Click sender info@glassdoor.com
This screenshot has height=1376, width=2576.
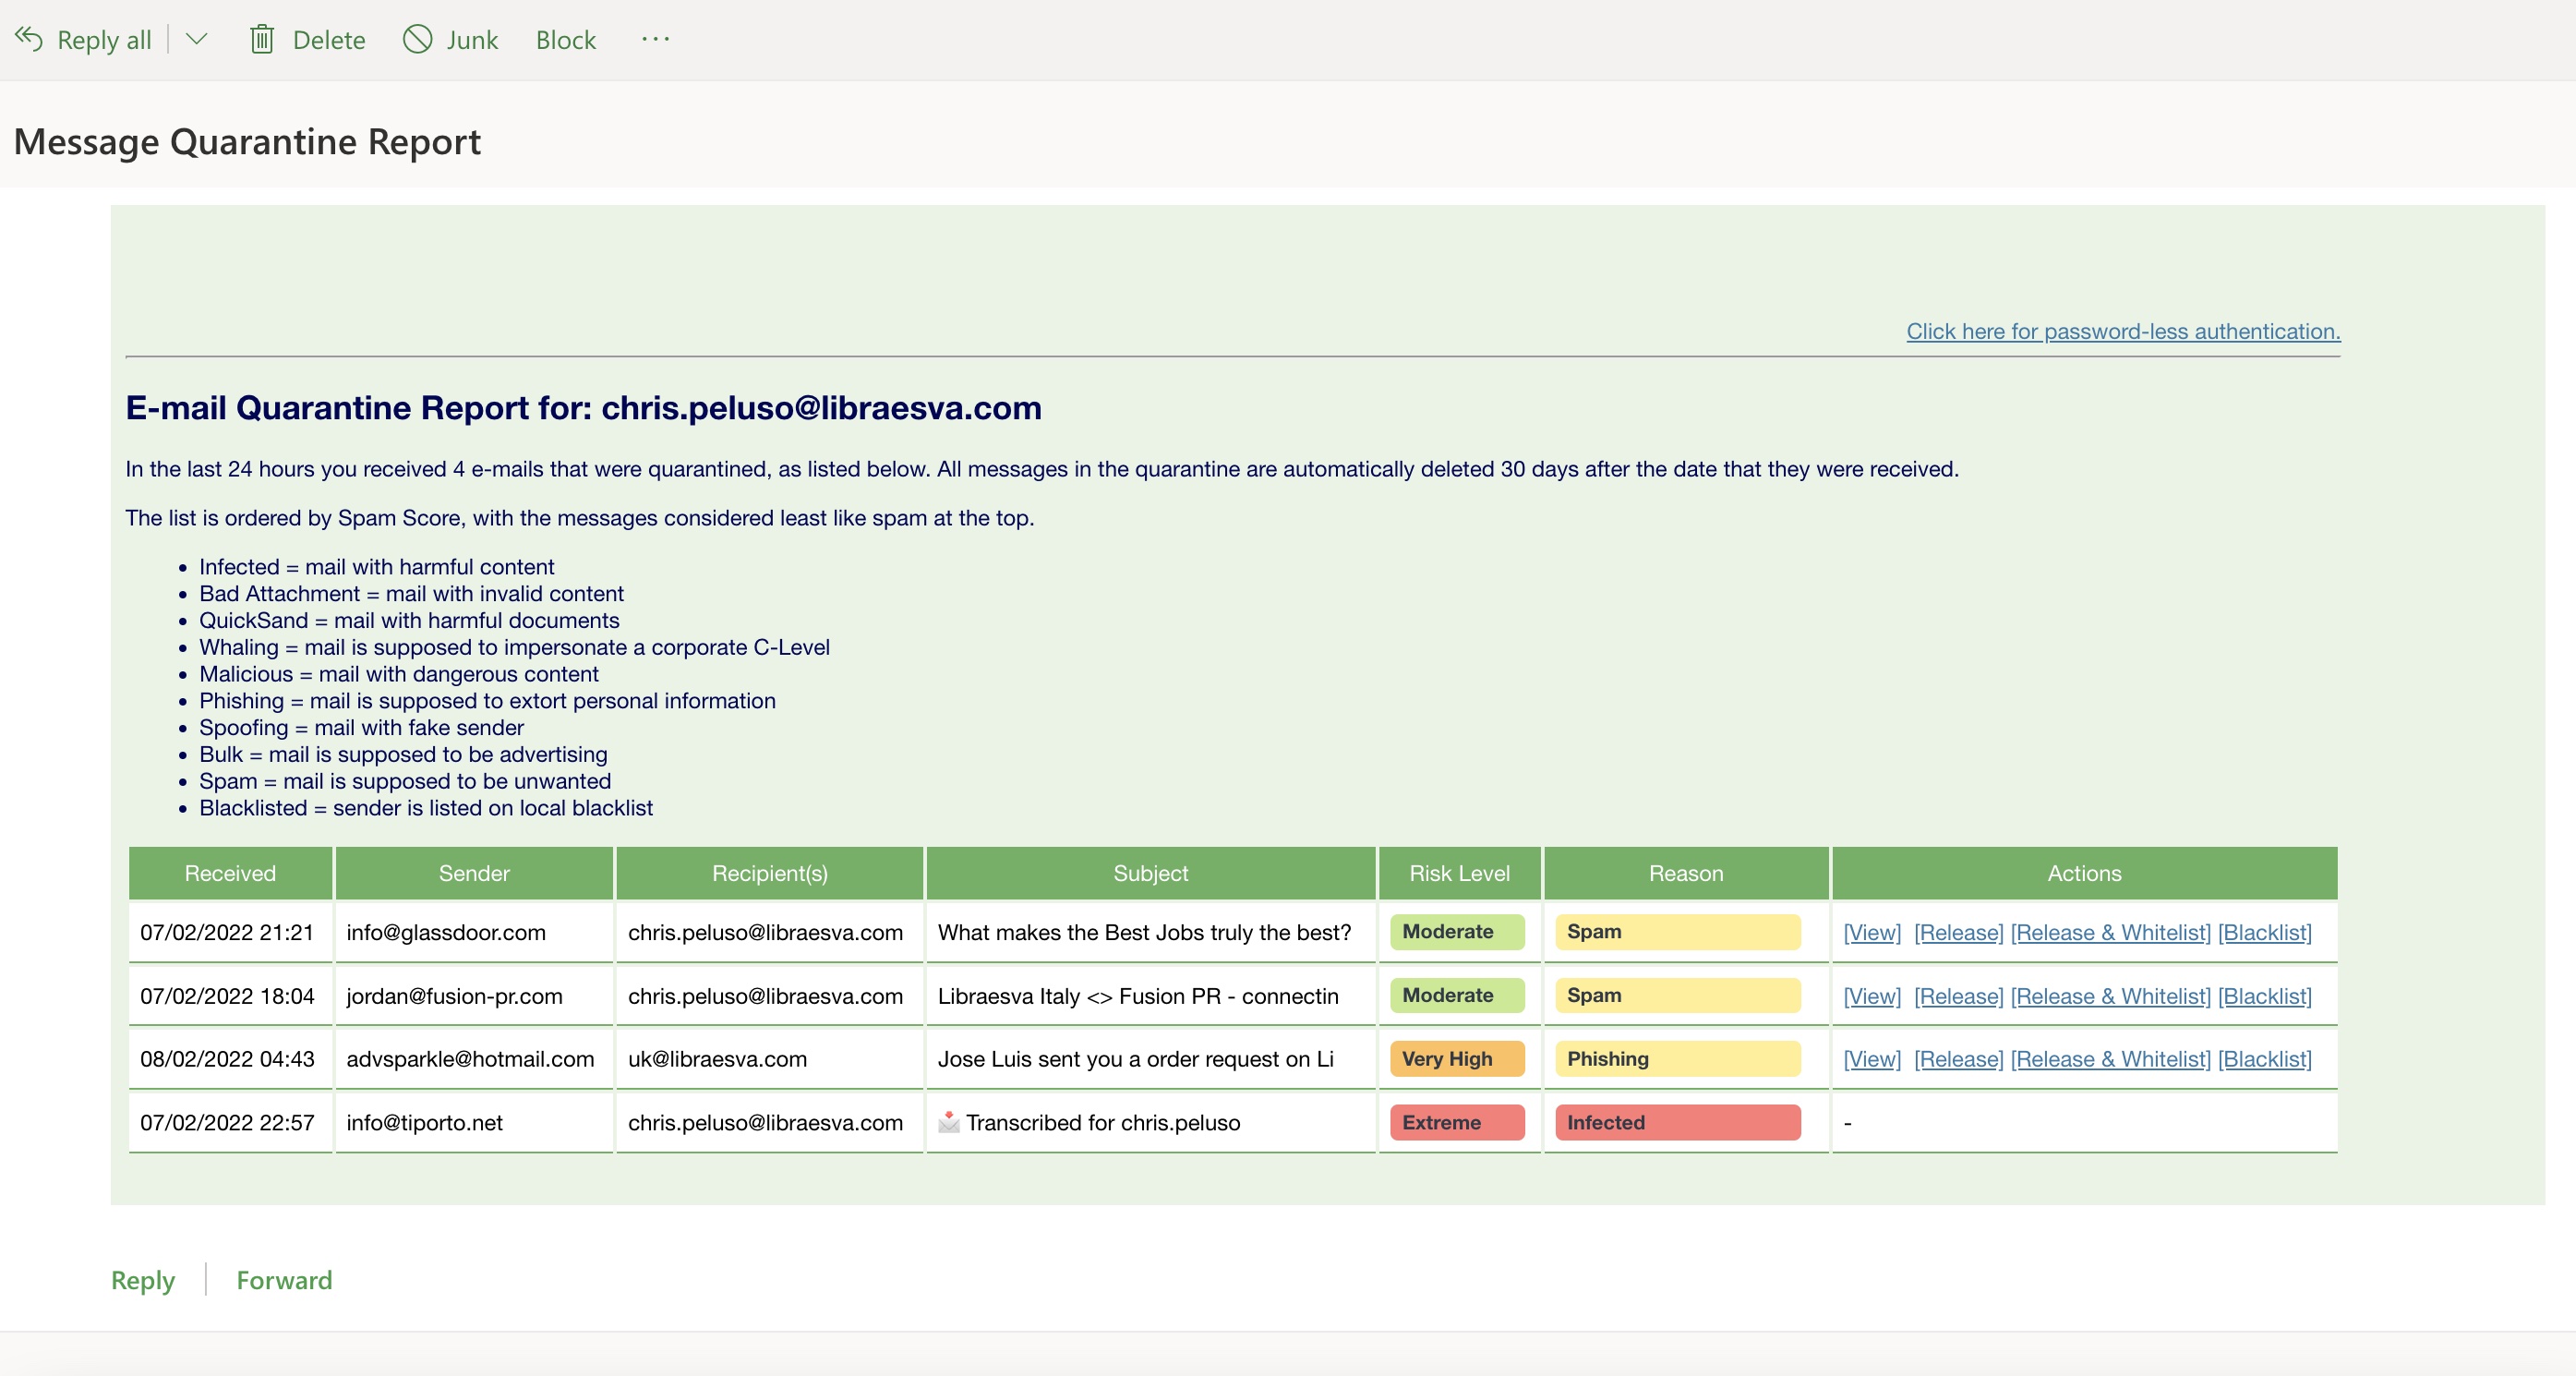(446, 932)
